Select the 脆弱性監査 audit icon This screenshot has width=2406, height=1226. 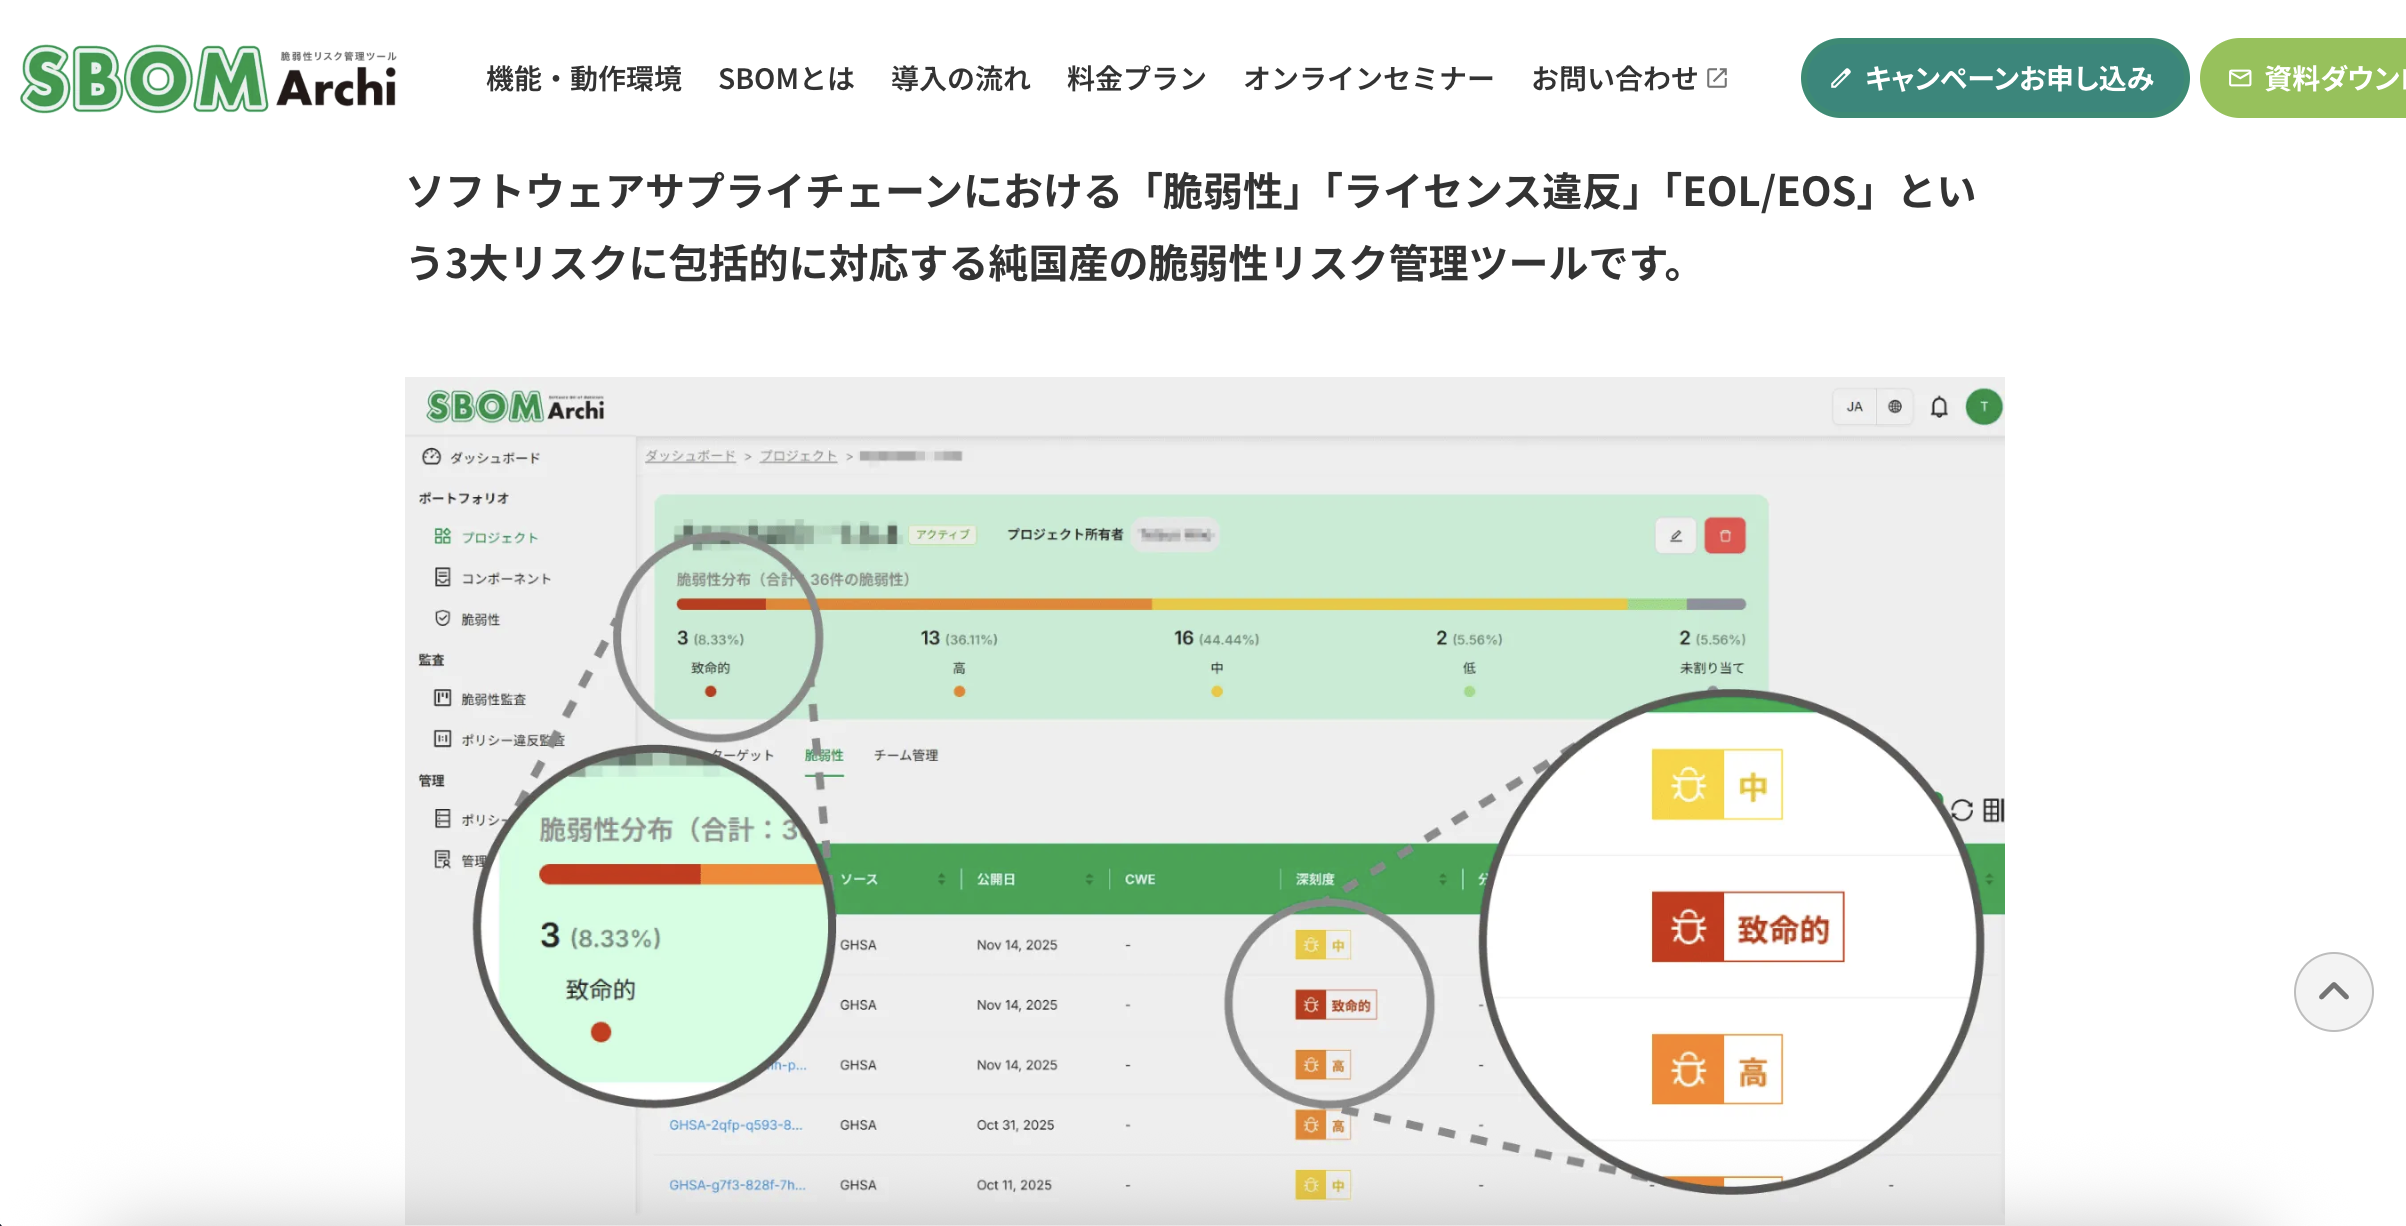click(x=443, y=699)
